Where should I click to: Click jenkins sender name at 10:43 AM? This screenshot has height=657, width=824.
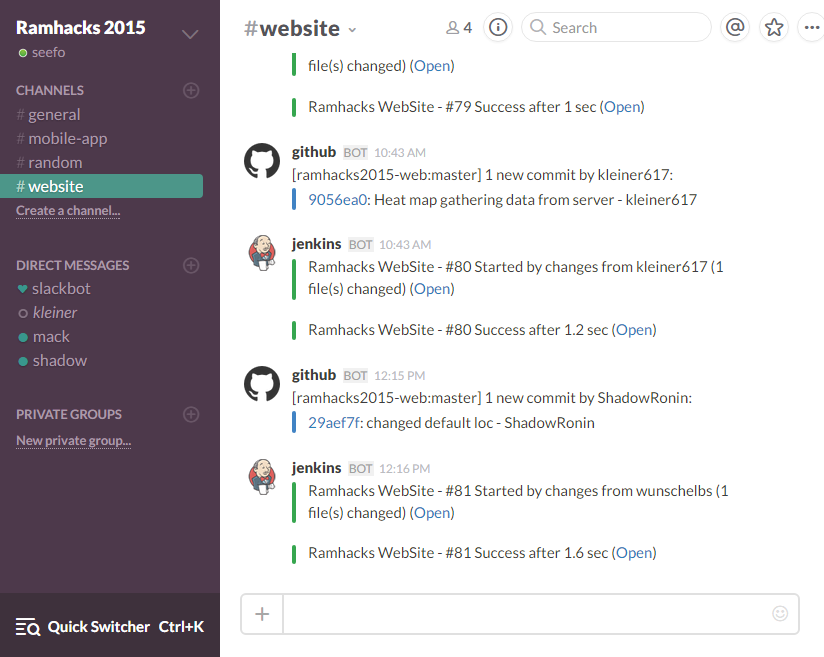click(316, 244)
